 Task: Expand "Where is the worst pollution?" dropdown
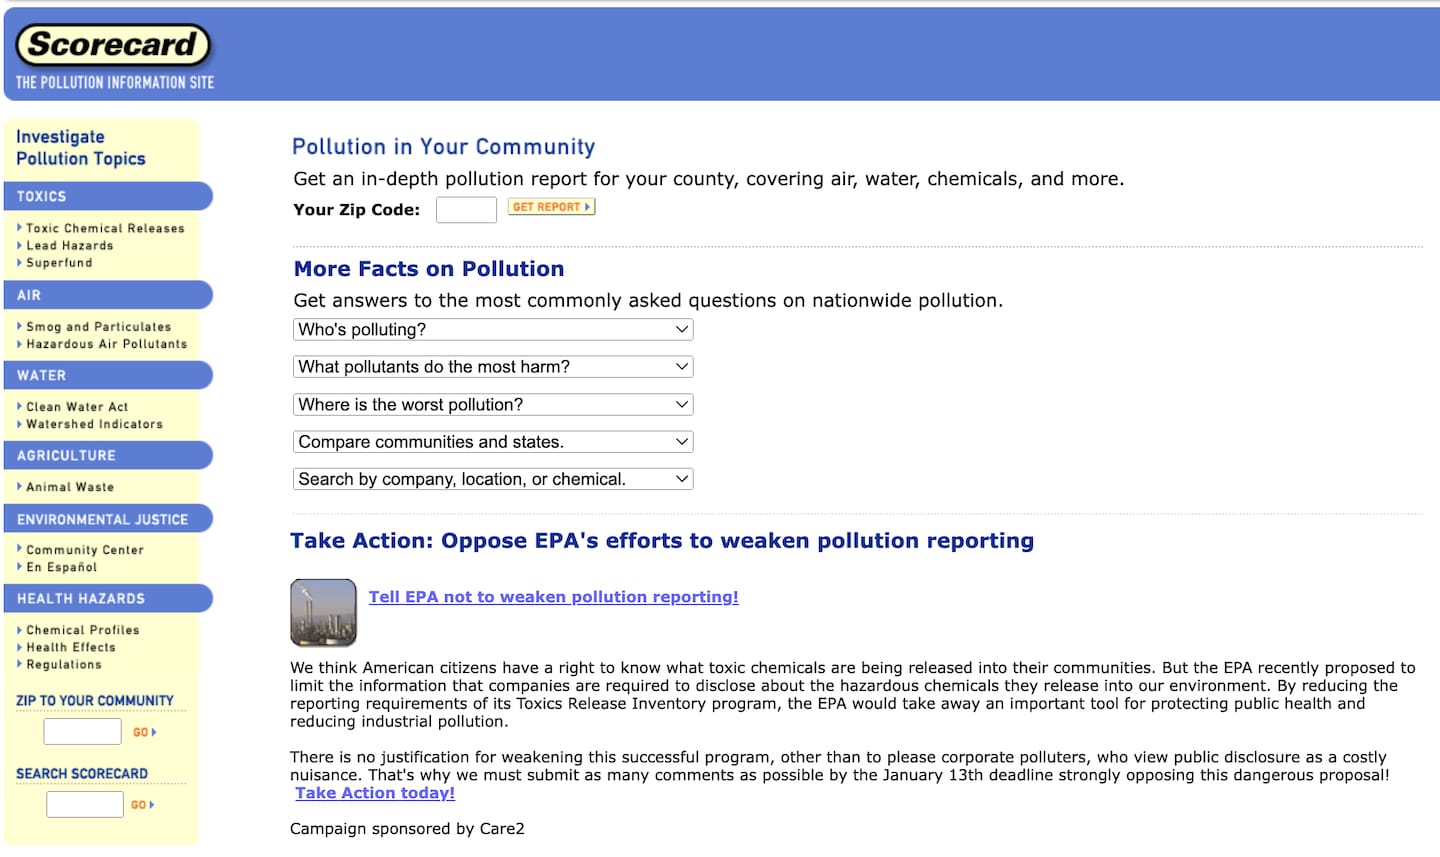click(493, 405)
